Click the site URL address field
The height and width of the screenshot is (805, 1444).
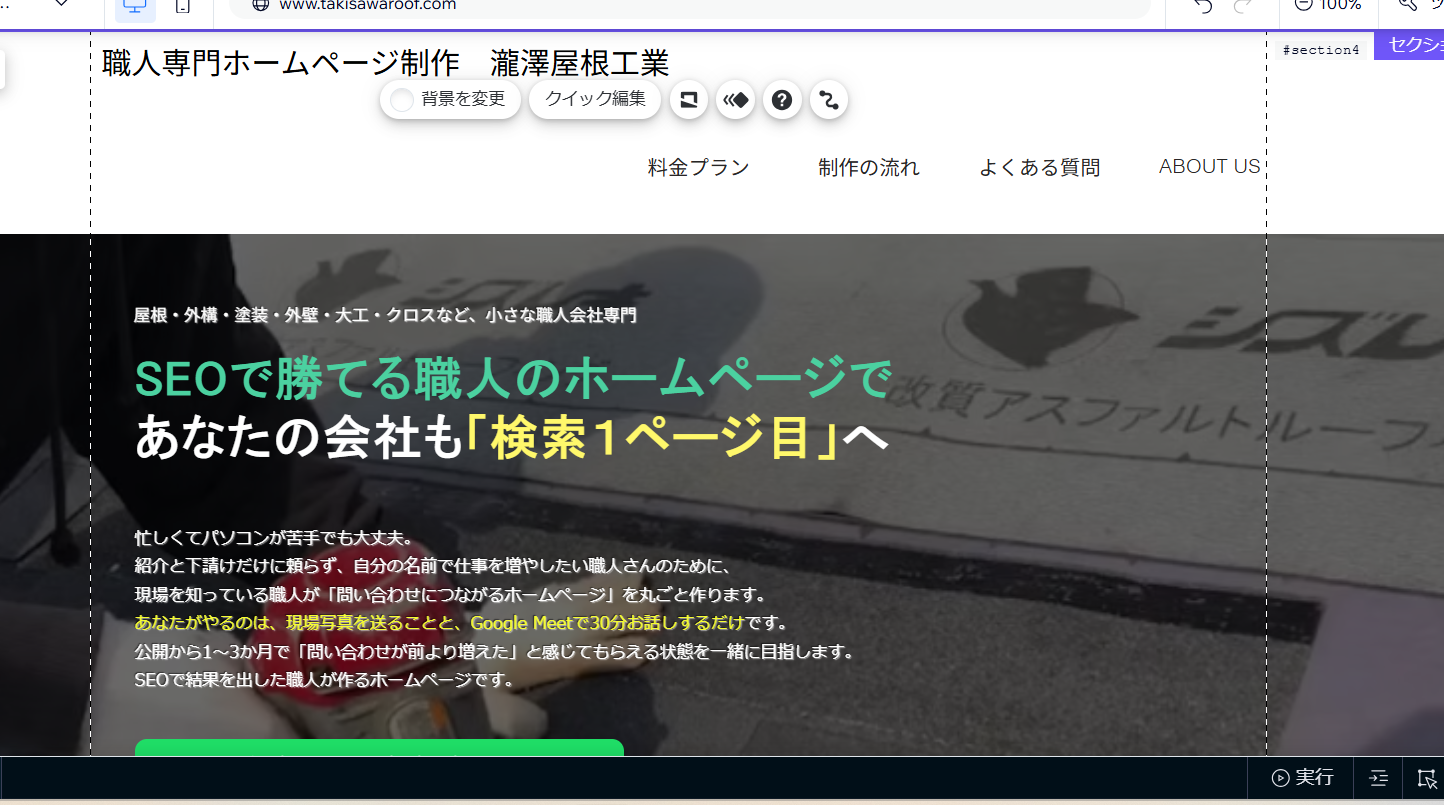(x=690, y=6)
